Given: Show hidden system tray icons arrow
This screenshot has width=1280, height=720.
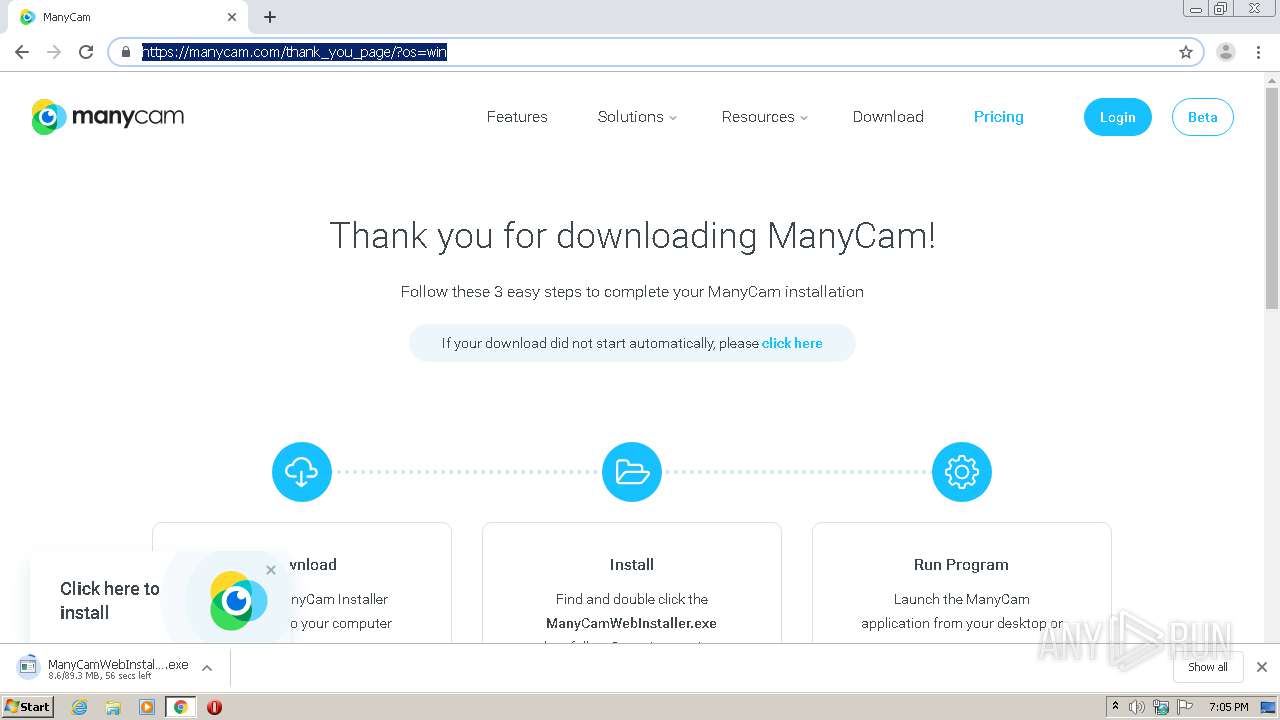Looking at the screenshot, I should [x=1115, y=707].
